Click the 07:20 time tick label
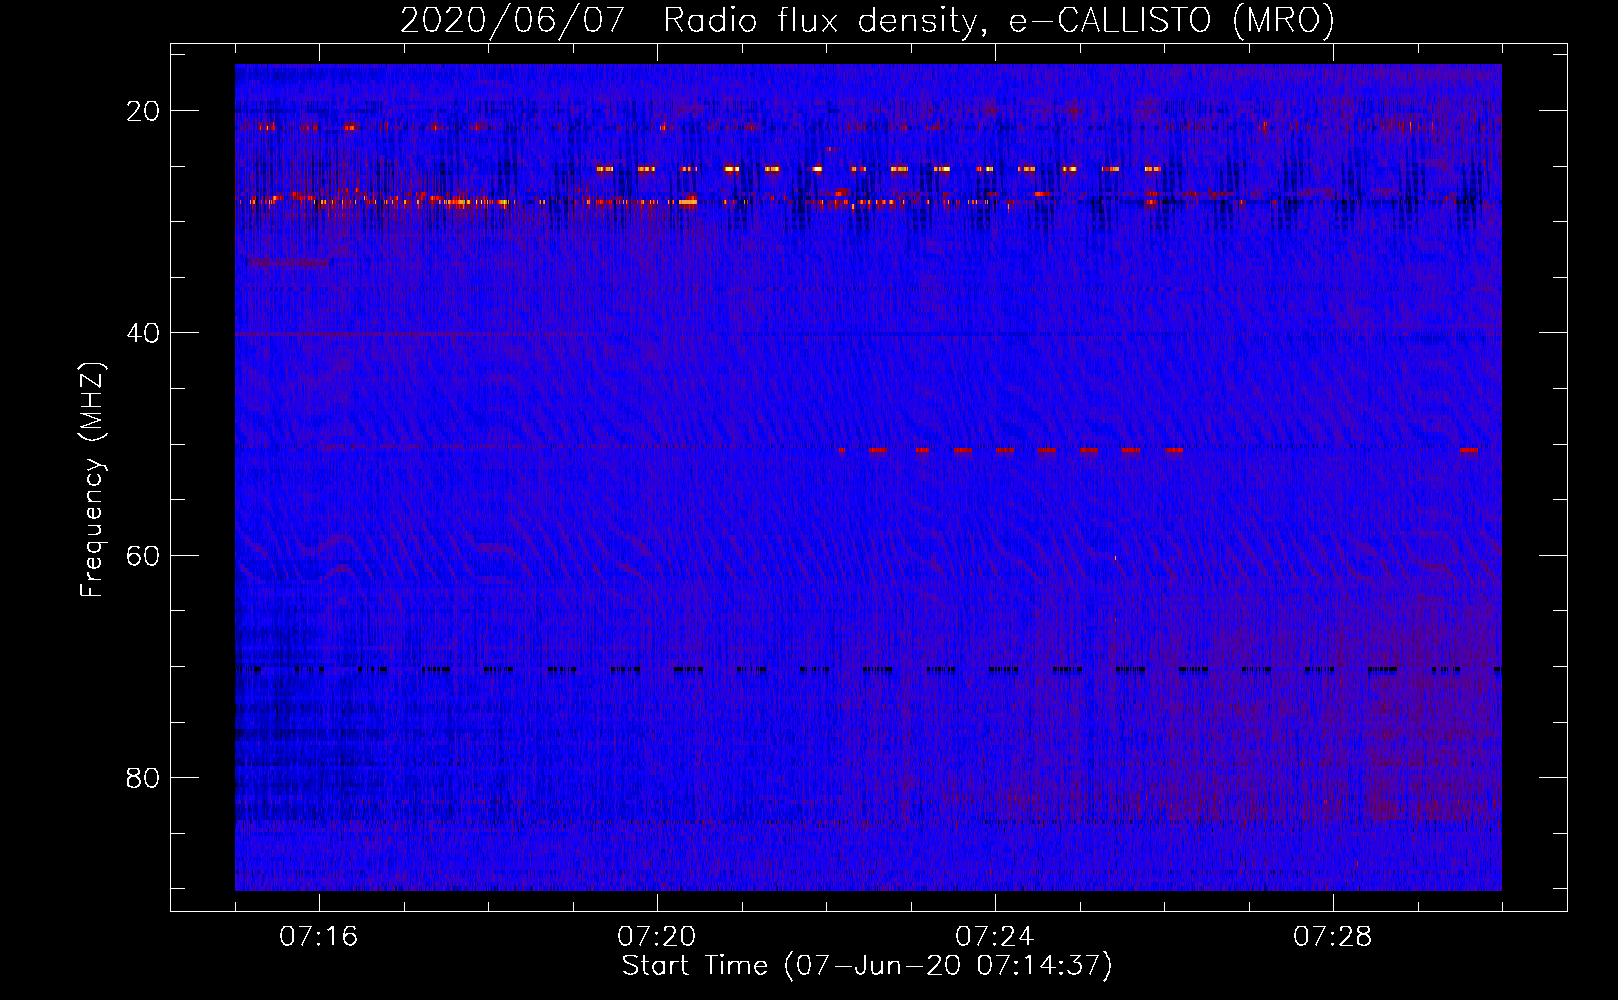The width and height of the screenshot is (1618, 1000). 657,936
